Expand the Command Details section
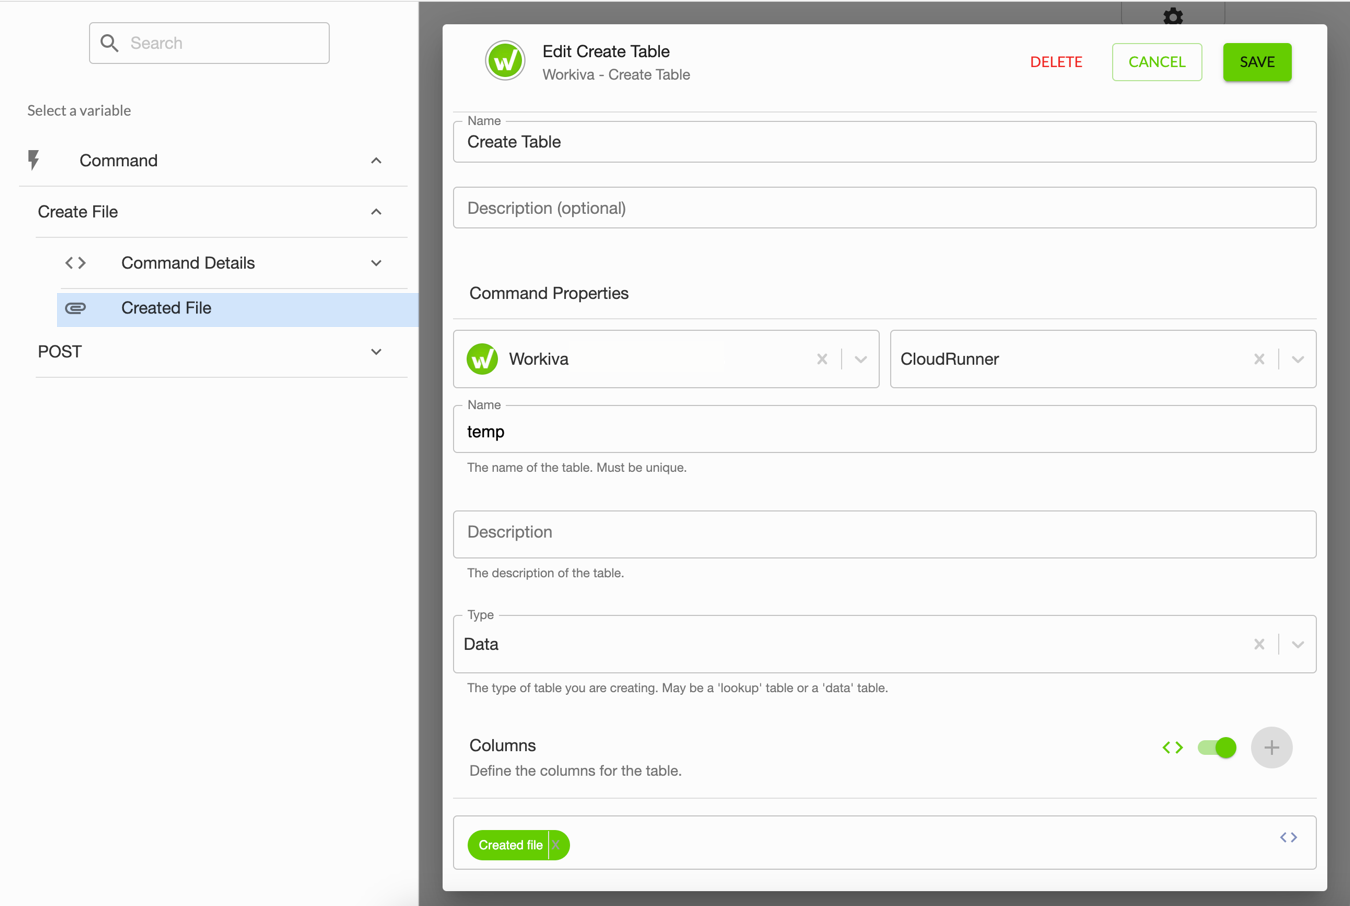This screenshot has height=906, width=1350. pyautogui.click(x=376, y=263)
